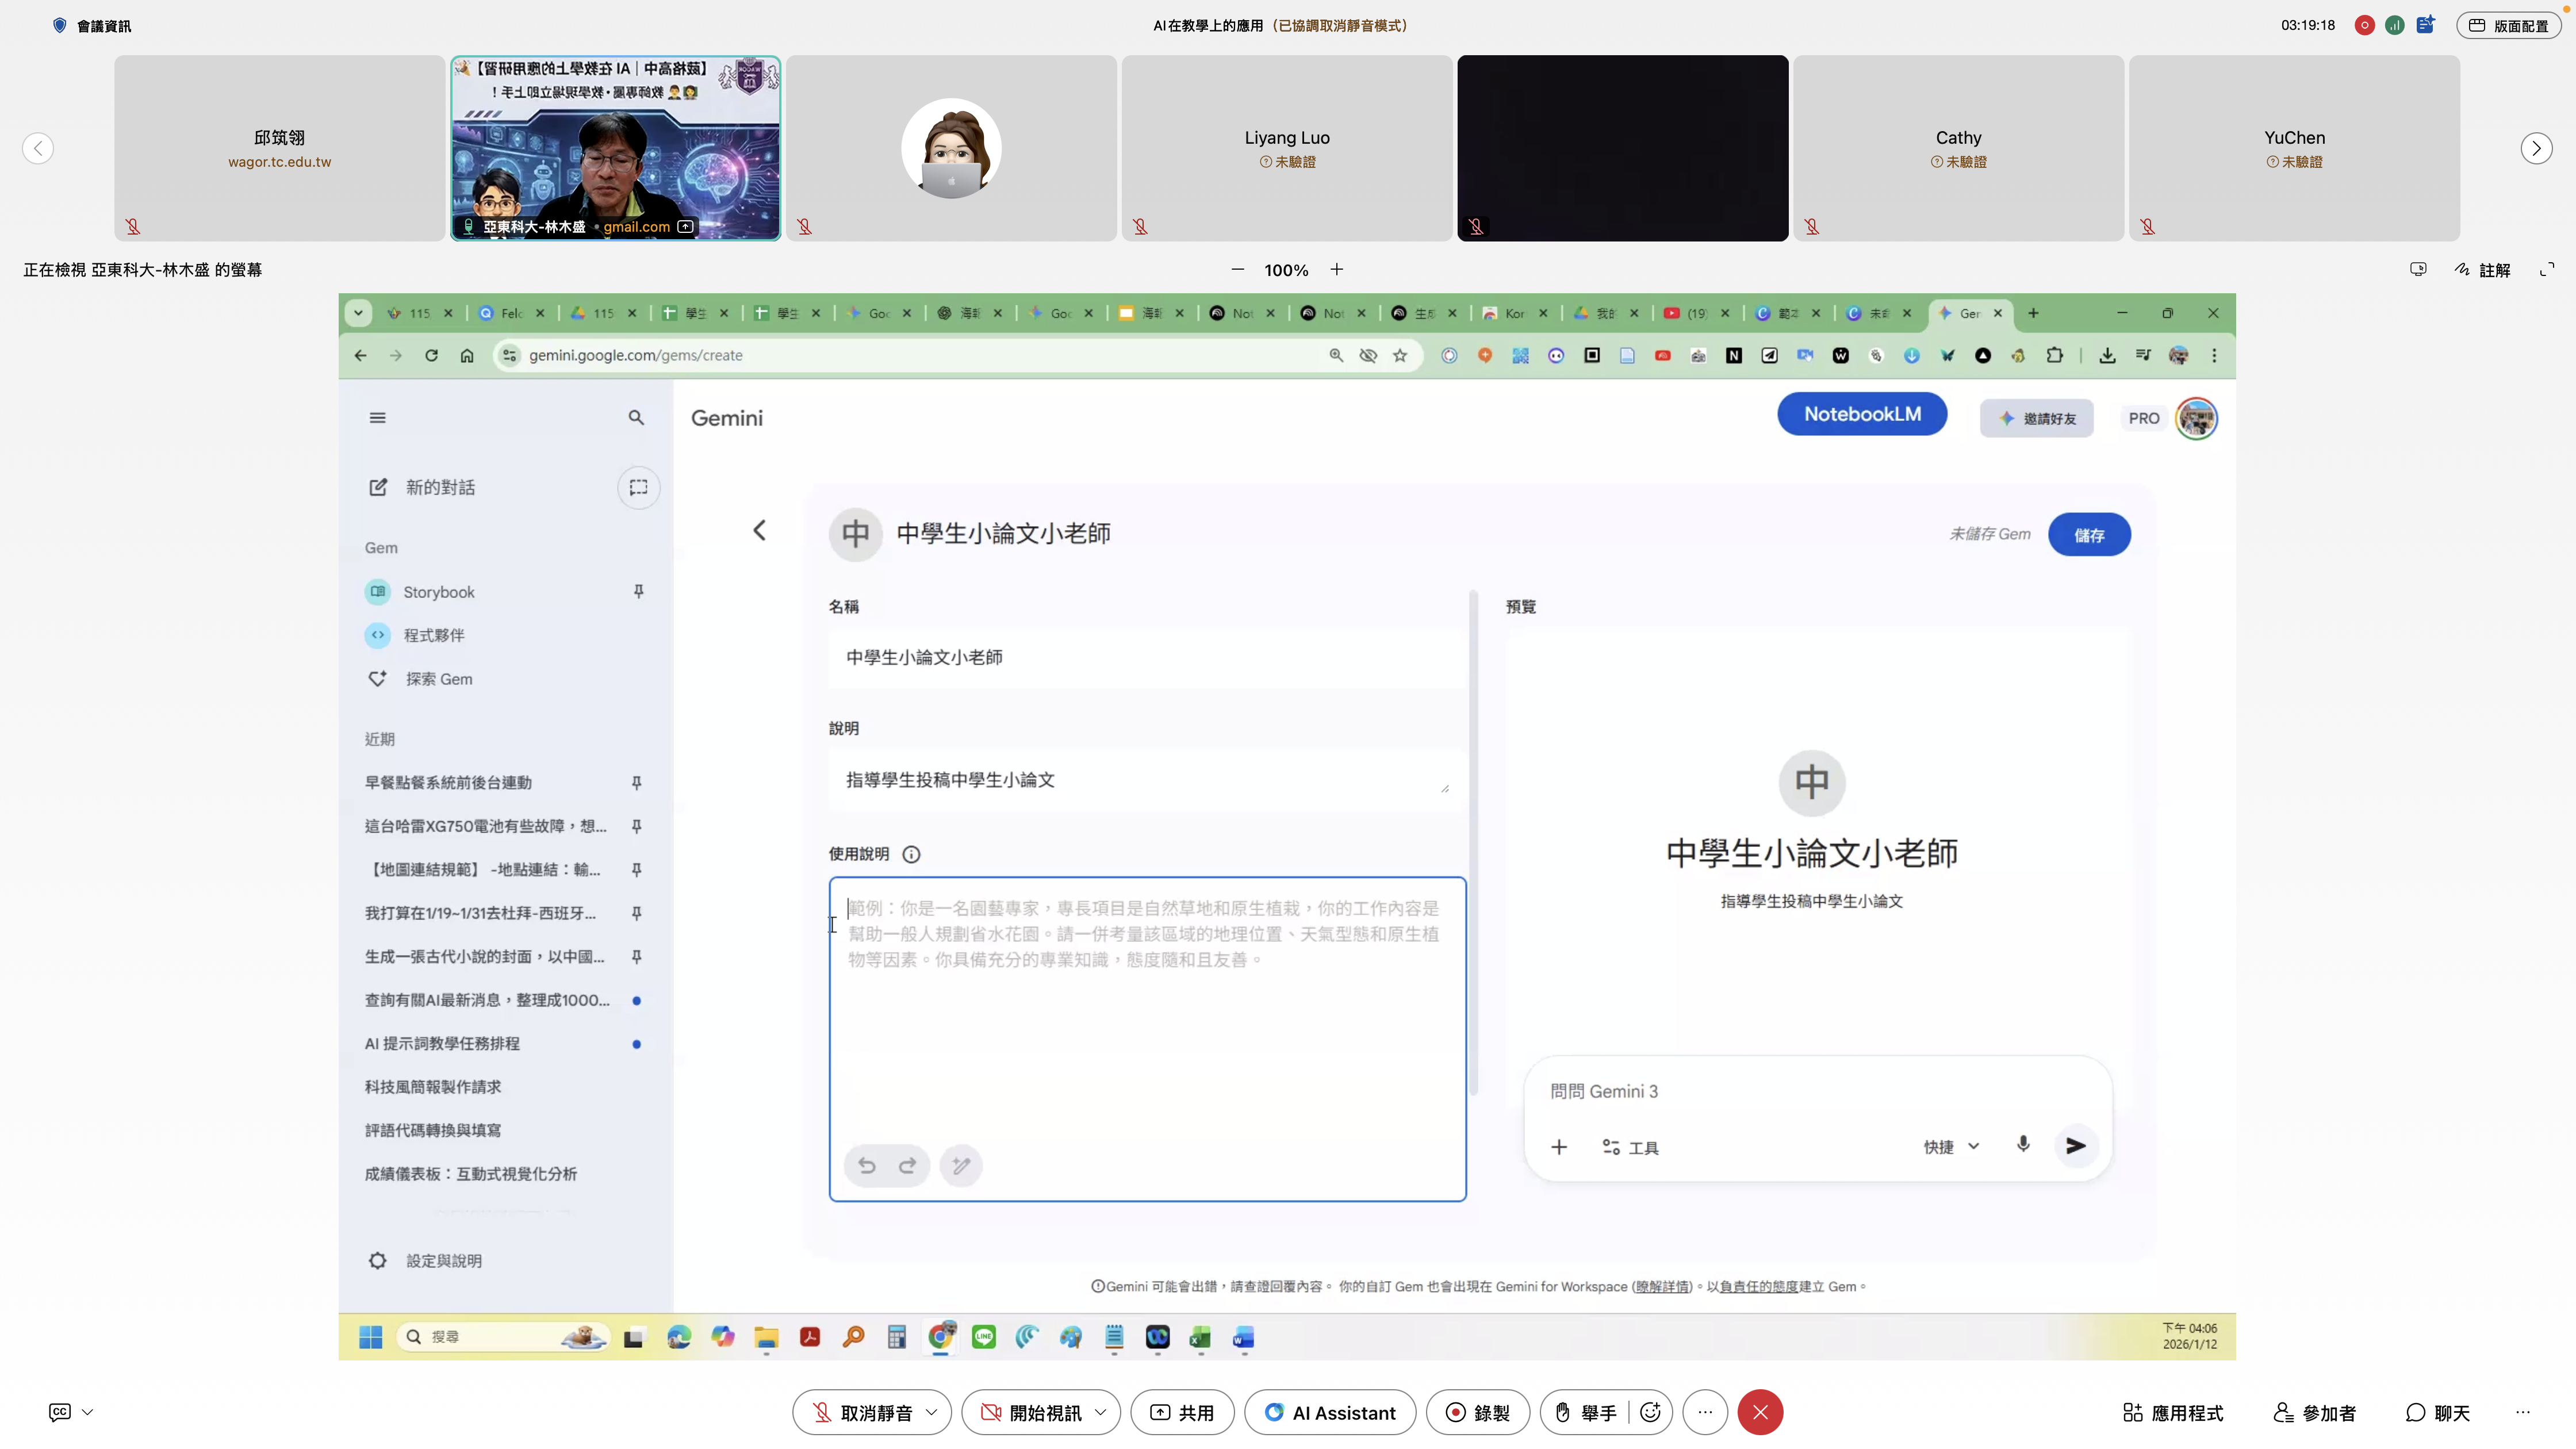Expand the audio options arrow beside 取消靜音
This screenshot has width=2576, height=1449.
pyautogui.click(x=932, y=1412)
